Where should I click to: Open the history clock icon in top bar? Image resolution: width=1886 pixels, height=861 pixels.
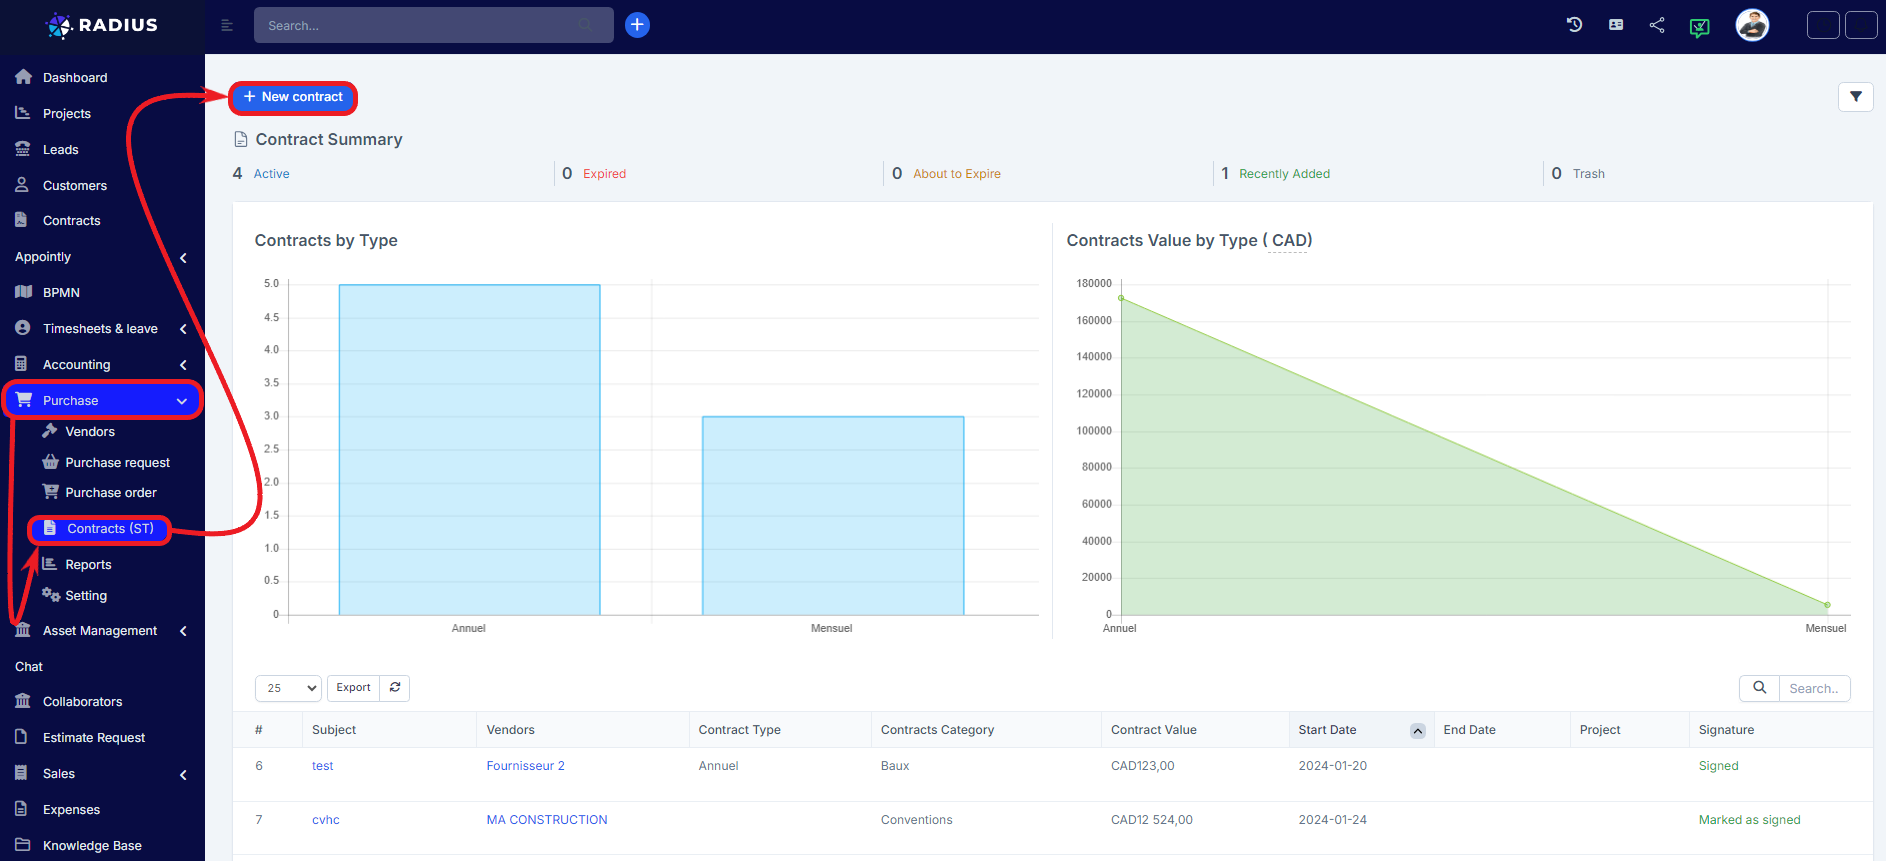coord(1574,25)
